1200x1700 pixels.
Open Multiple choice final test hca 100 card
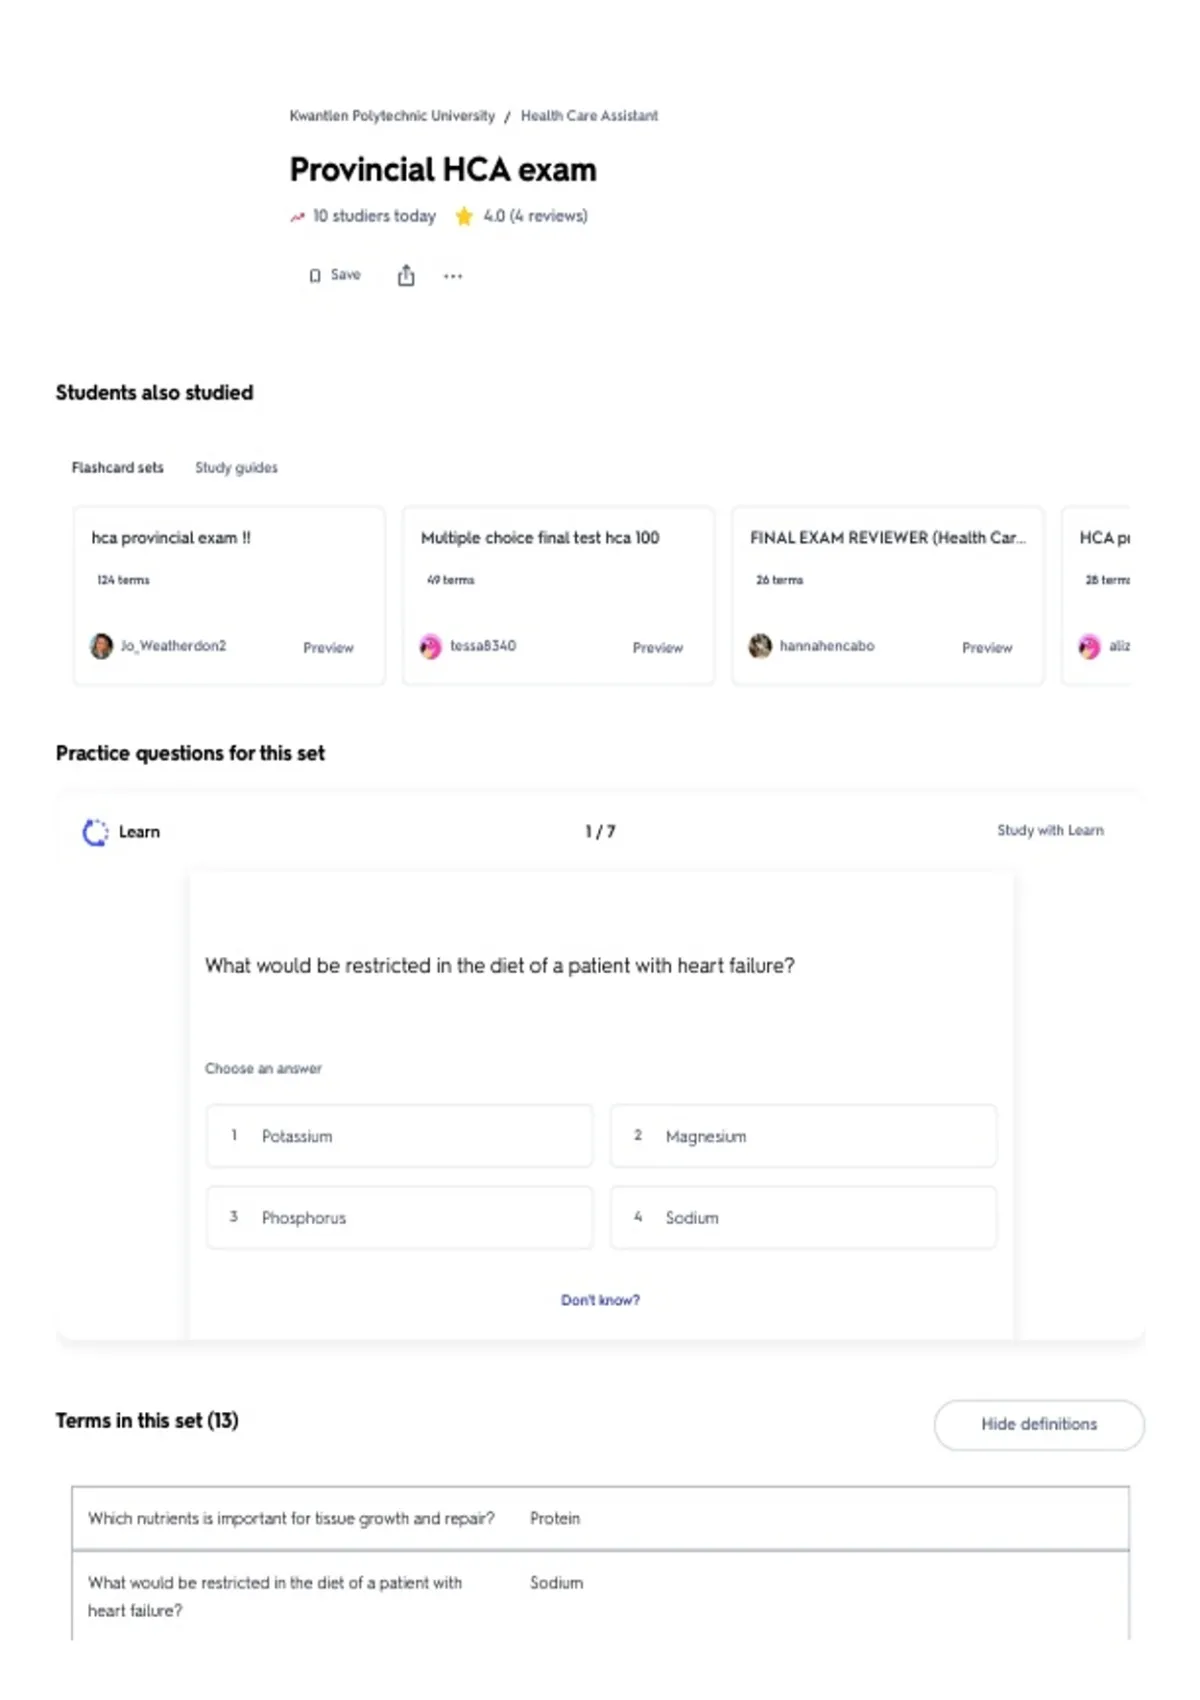point(558,596)
